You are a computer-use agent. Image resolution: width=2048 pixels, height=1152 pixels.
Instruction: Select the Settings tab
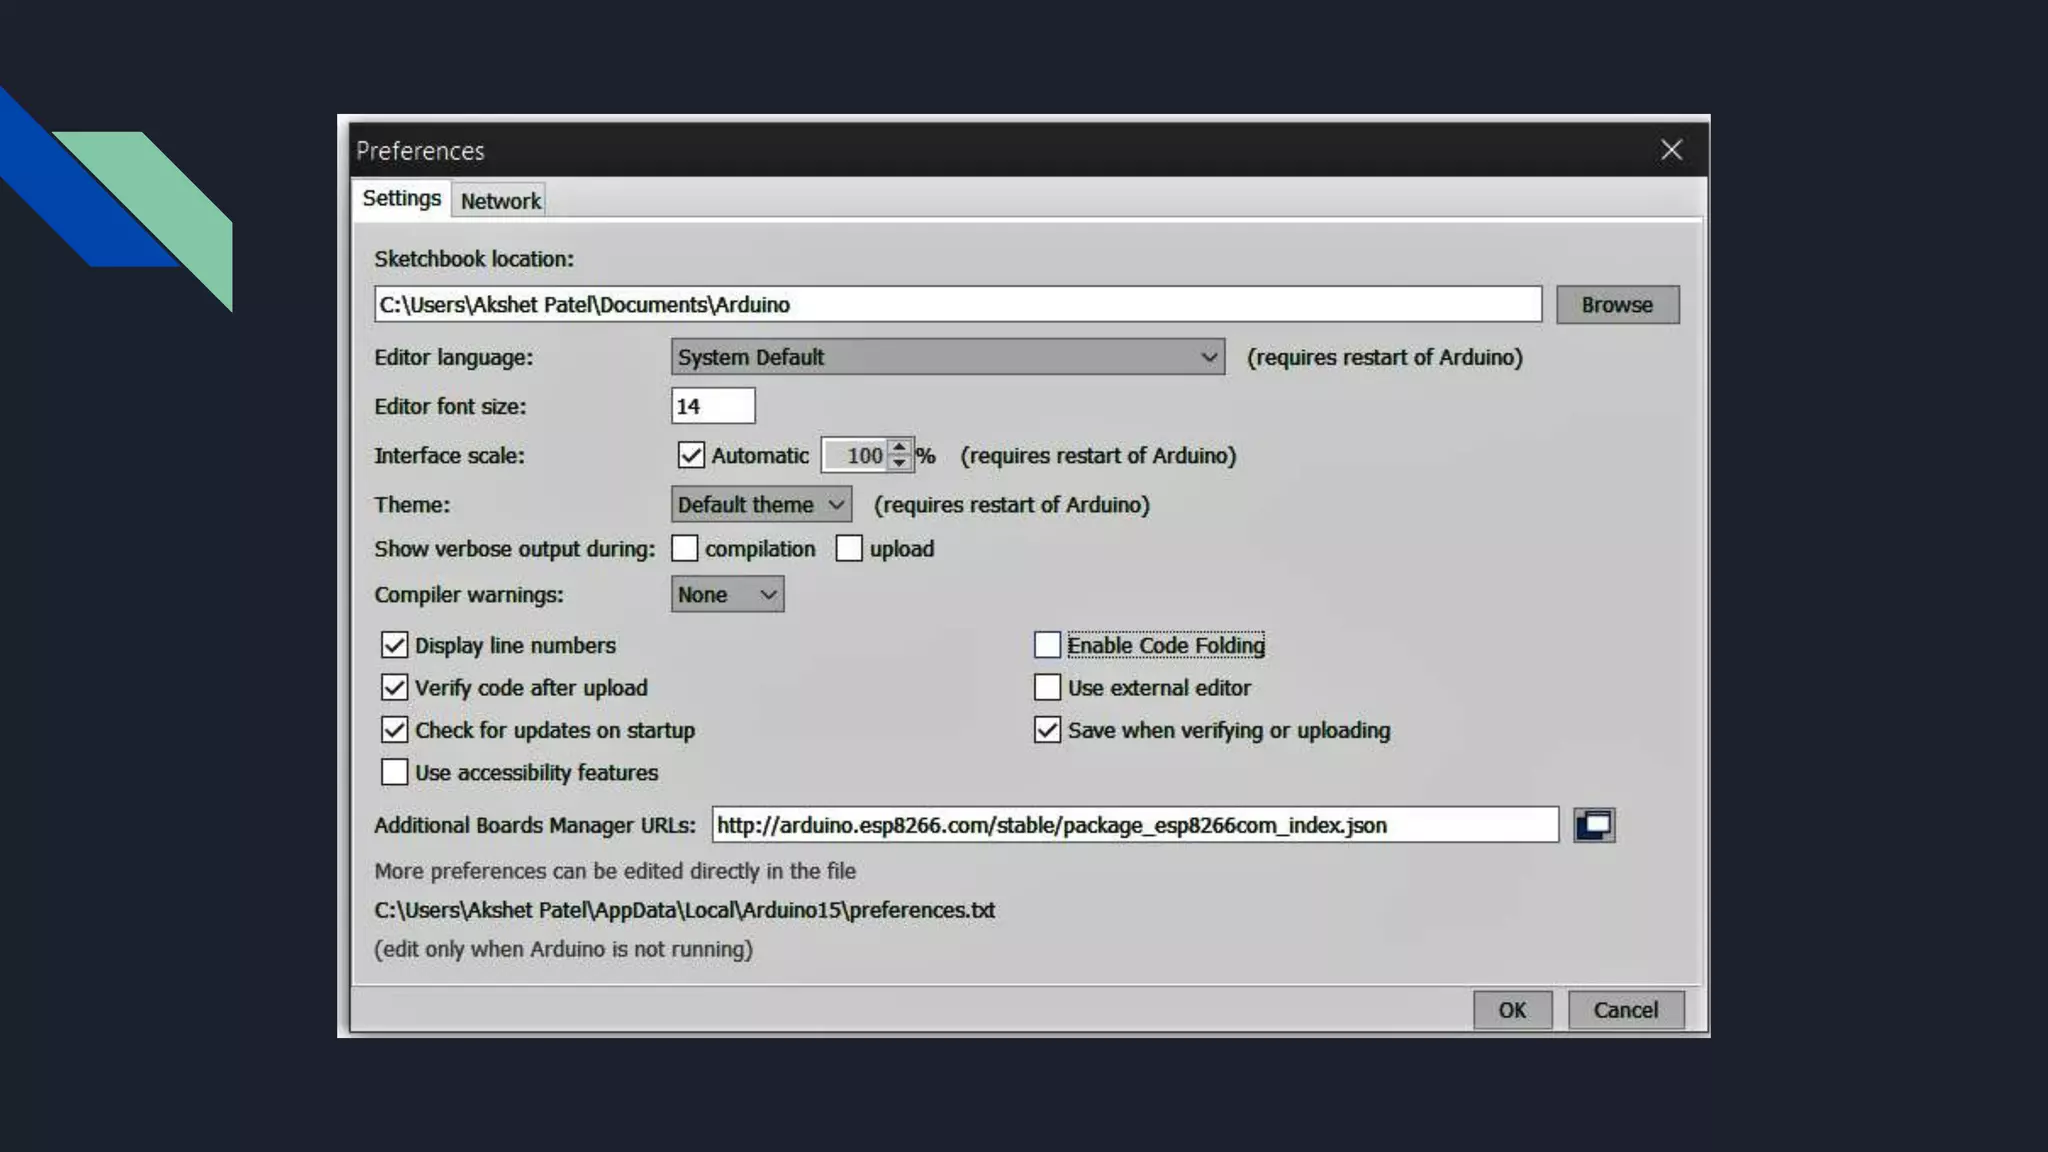pyautogui.click(x=401, y=198)
